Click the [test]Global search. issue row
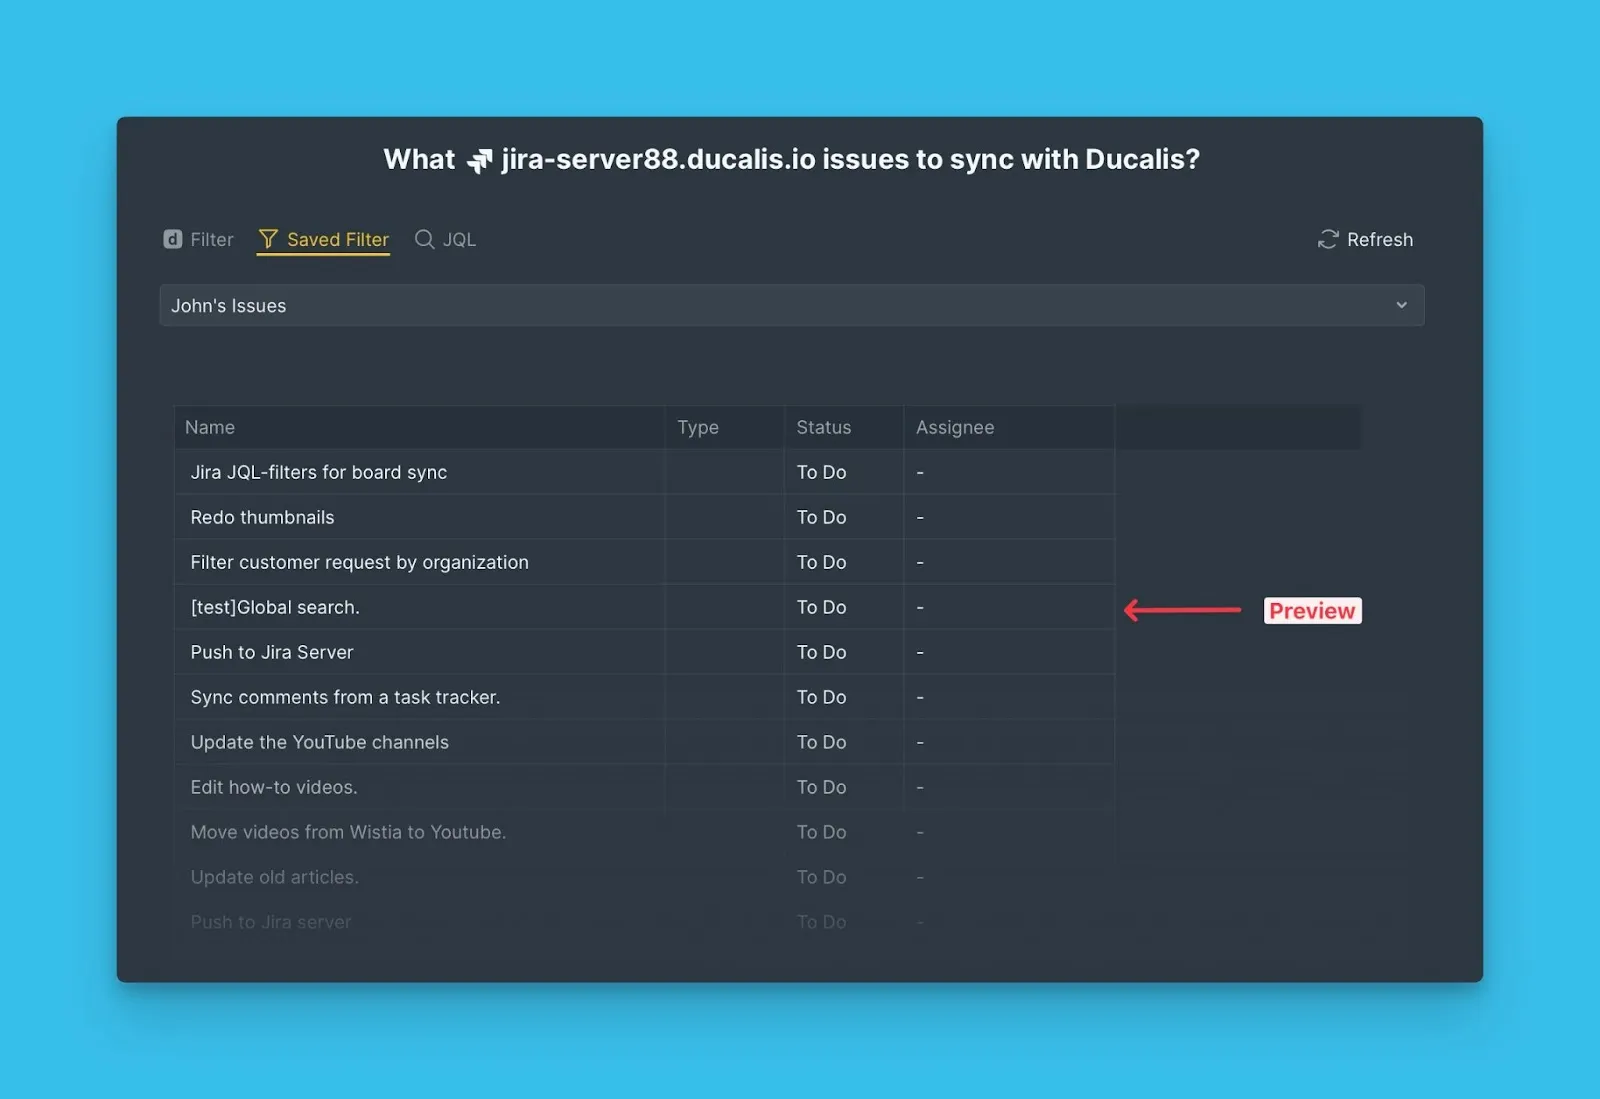This screenshot has height=1099, width=1600. pos(275,607)
